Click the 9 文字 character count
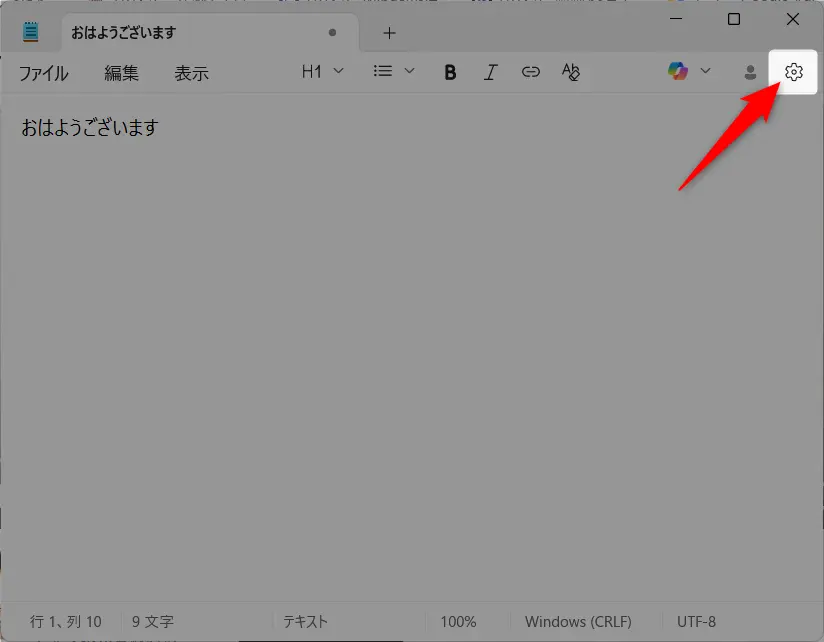The image size is (824, 642). (152, 622)
